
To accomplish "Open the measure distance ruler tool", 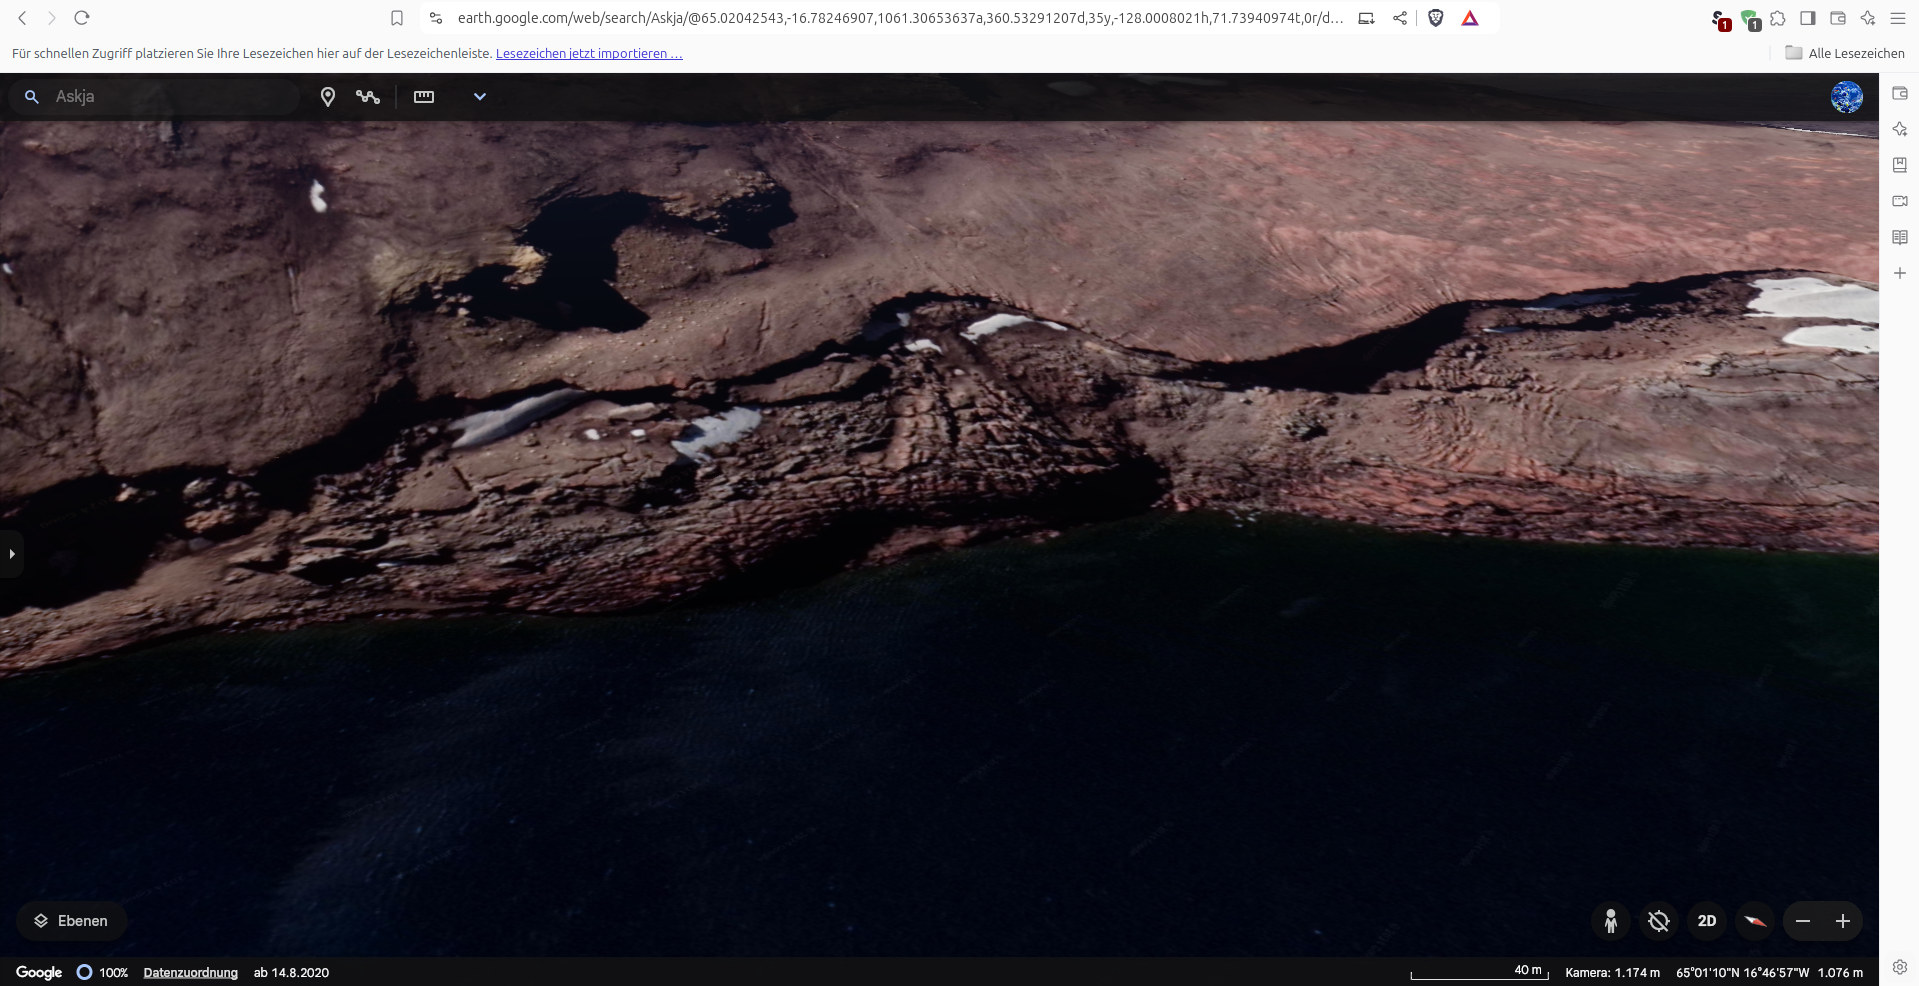I will (424, 97).
